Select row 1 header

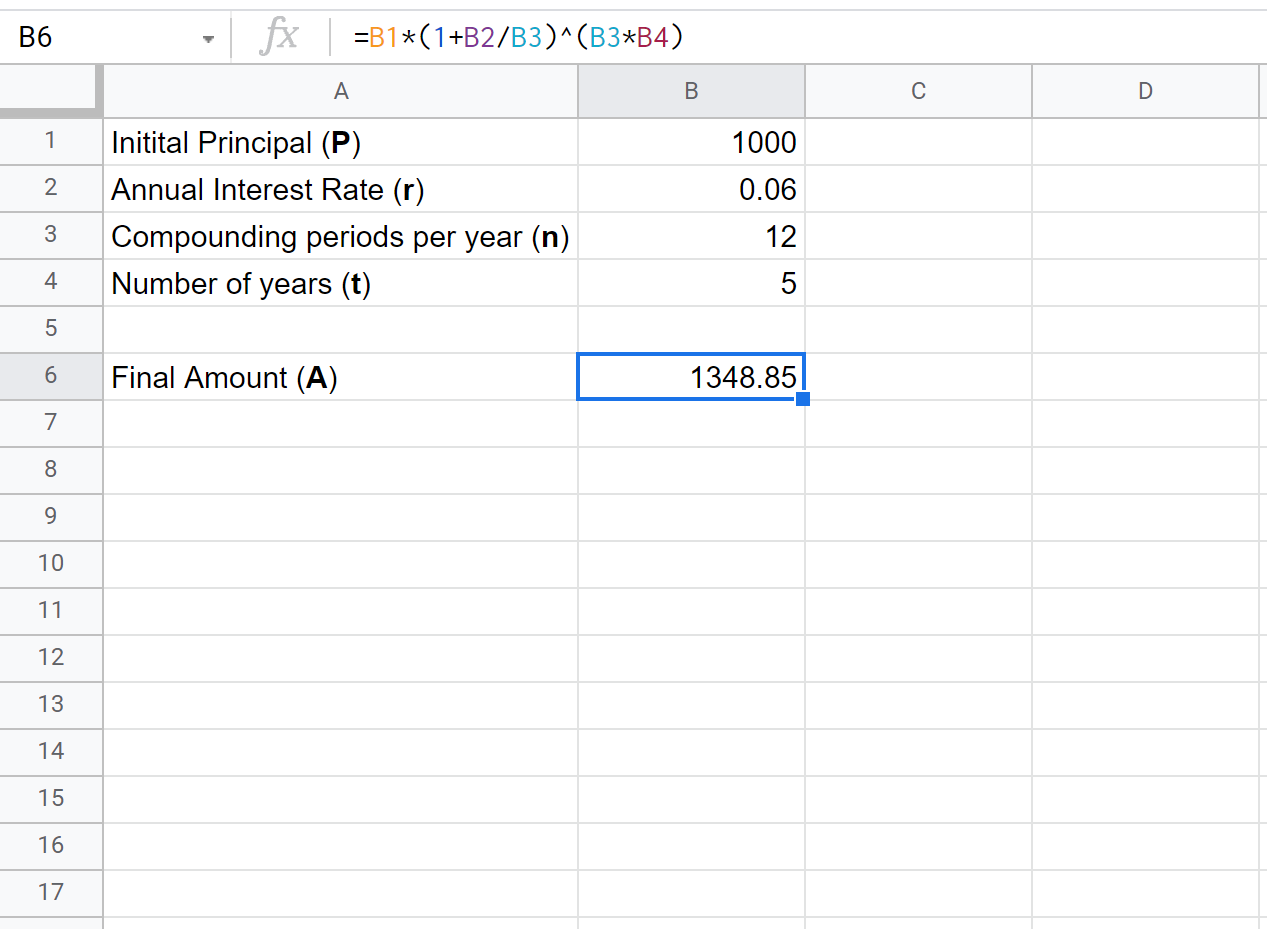(x=51, y=142)
